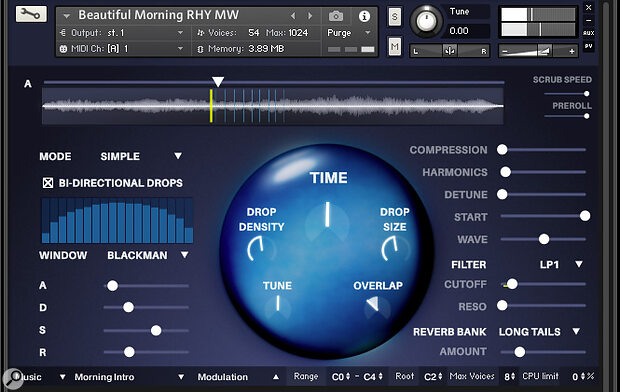This screenshot has width=620, height=392.
Task: Open the wrench instrument edit mode
Action: [x=31, y=14]
